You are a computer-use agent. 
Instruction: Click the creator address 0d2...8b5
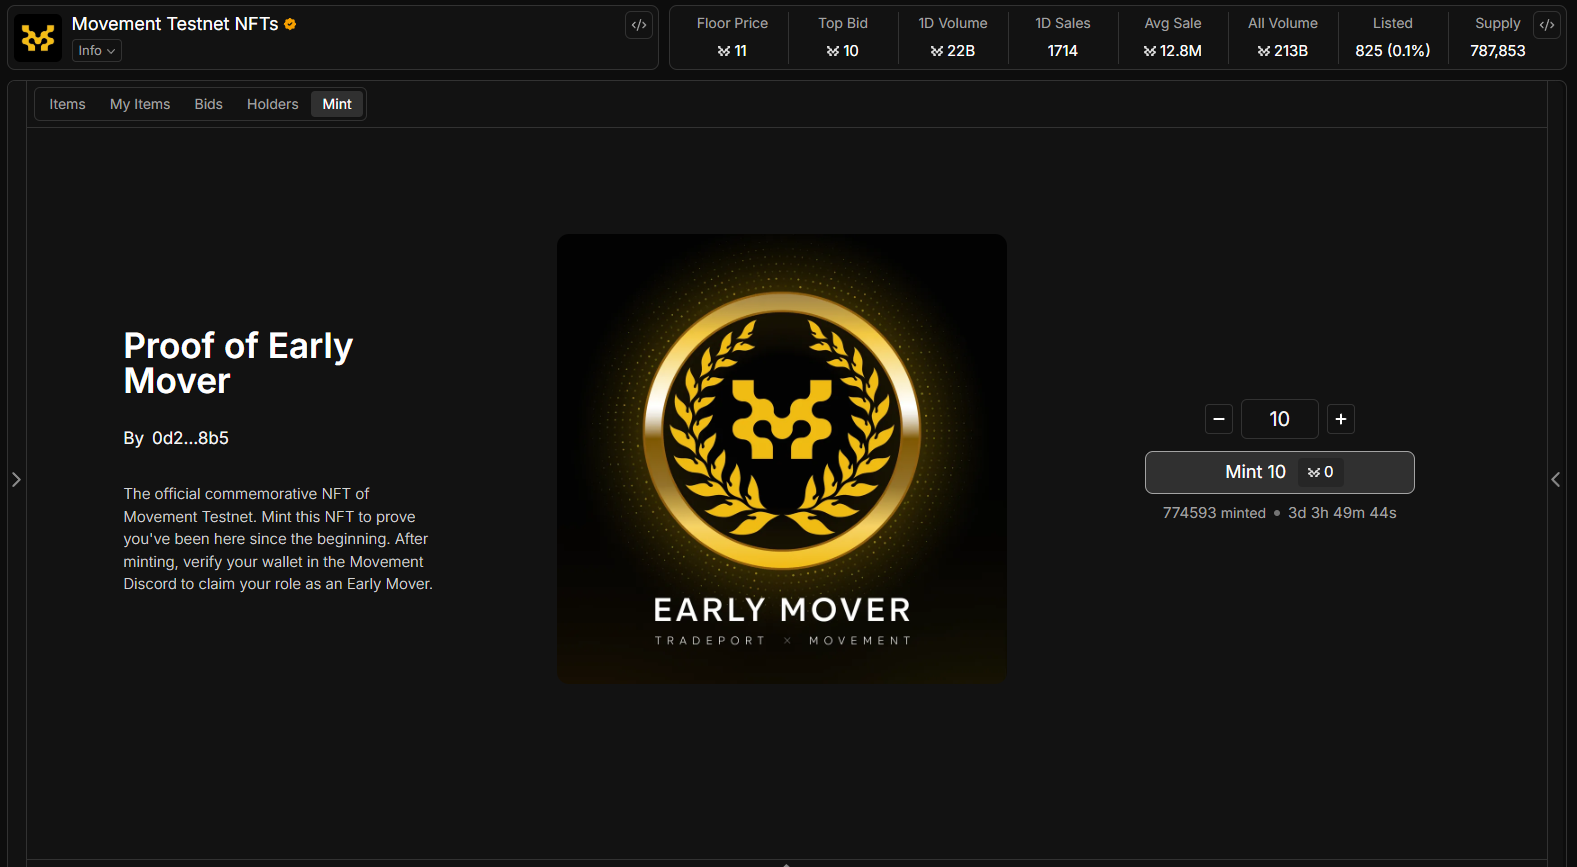tap(190, 438)
